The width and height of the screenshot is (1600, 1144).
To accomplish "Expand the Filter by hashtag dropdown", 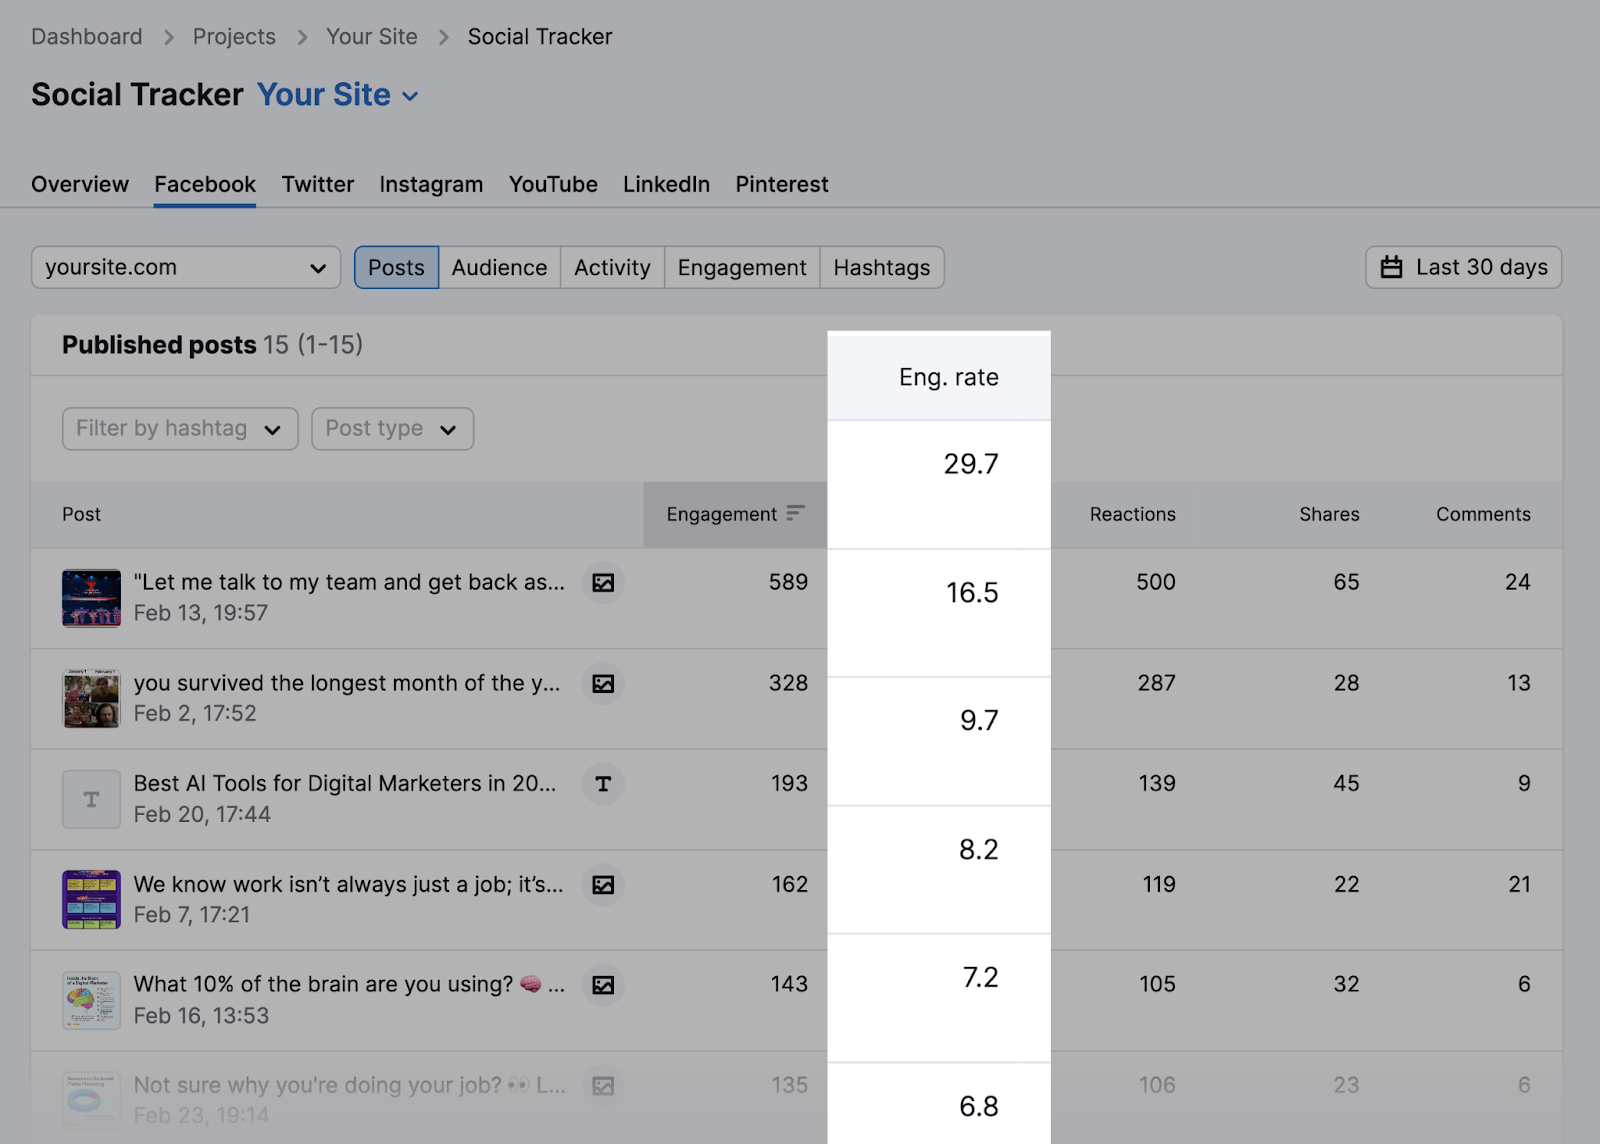I will (x=179, y=428).
